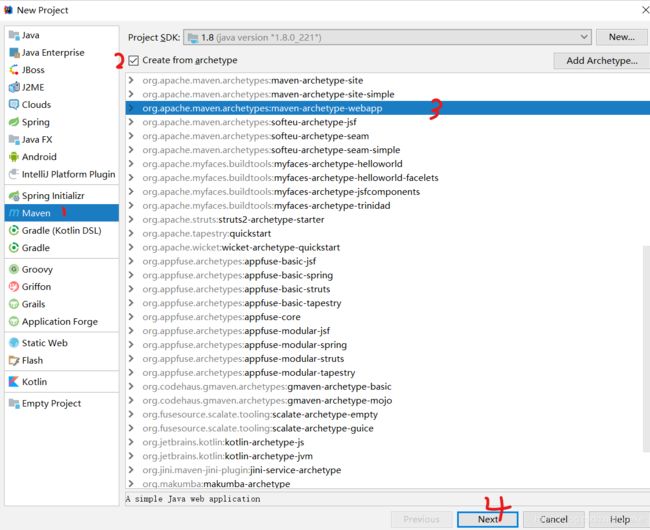Click the Spring leaf icon
This screenshot has width=650, height=530.
pyautogui.click(x=14, y=122)
